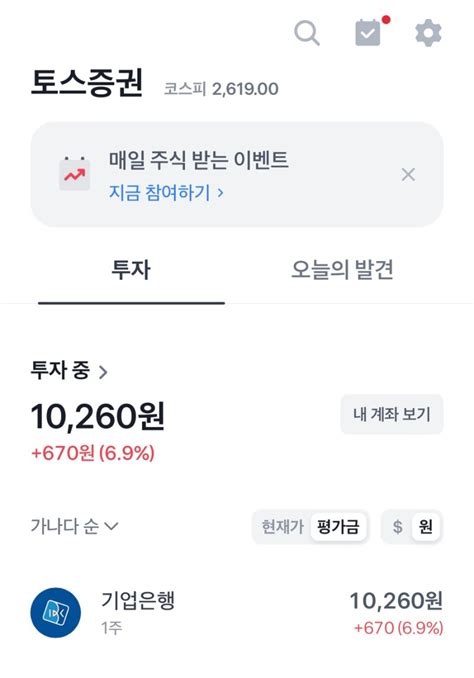View the 코스피 2,619.00 index
The image size is (474, 678).
(221, 89)
